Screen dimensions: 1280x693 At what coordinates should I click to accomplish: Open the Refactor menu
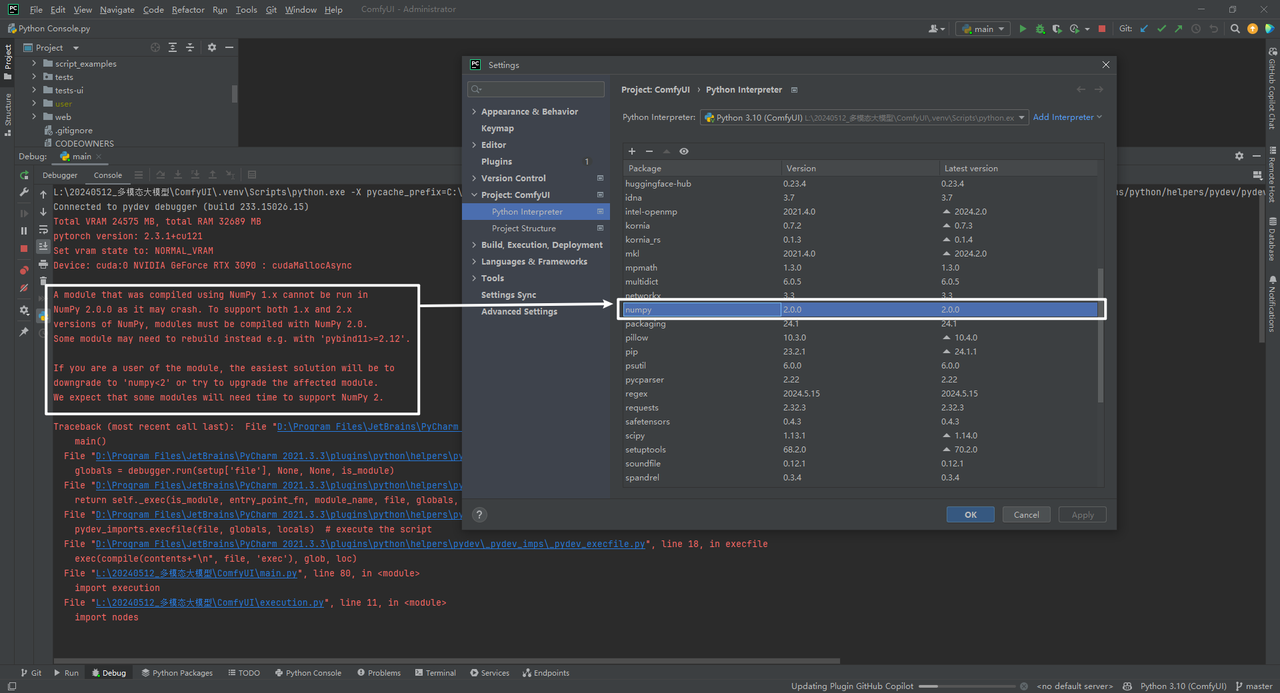[188, 9]
